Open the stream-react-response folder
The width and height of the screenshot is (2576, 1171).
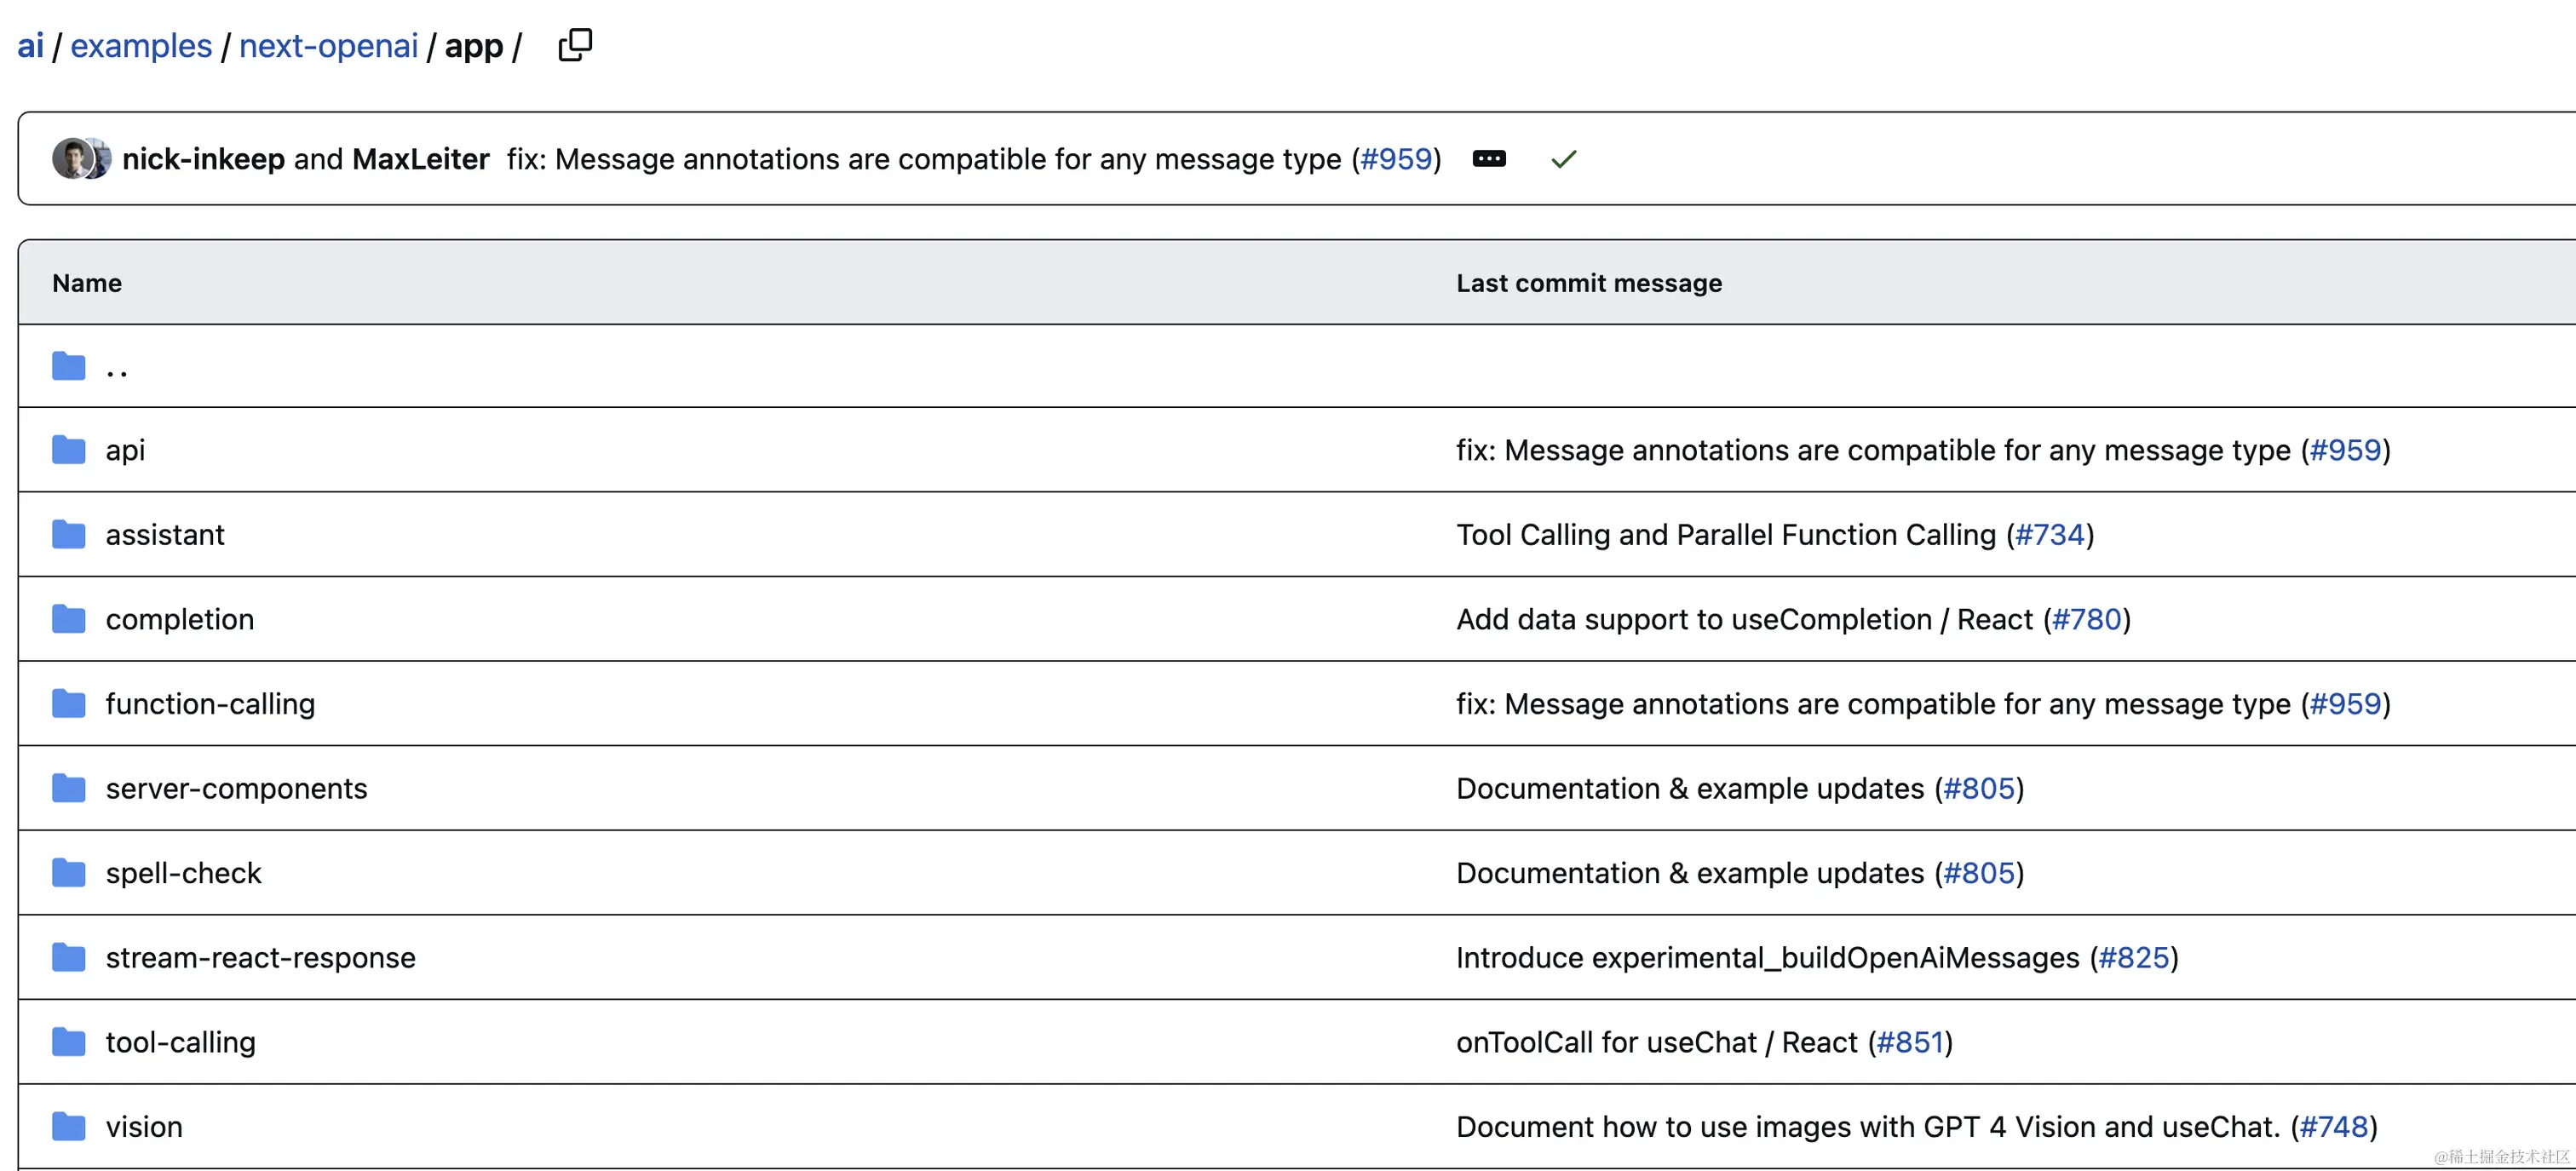(x=260, y=958)
